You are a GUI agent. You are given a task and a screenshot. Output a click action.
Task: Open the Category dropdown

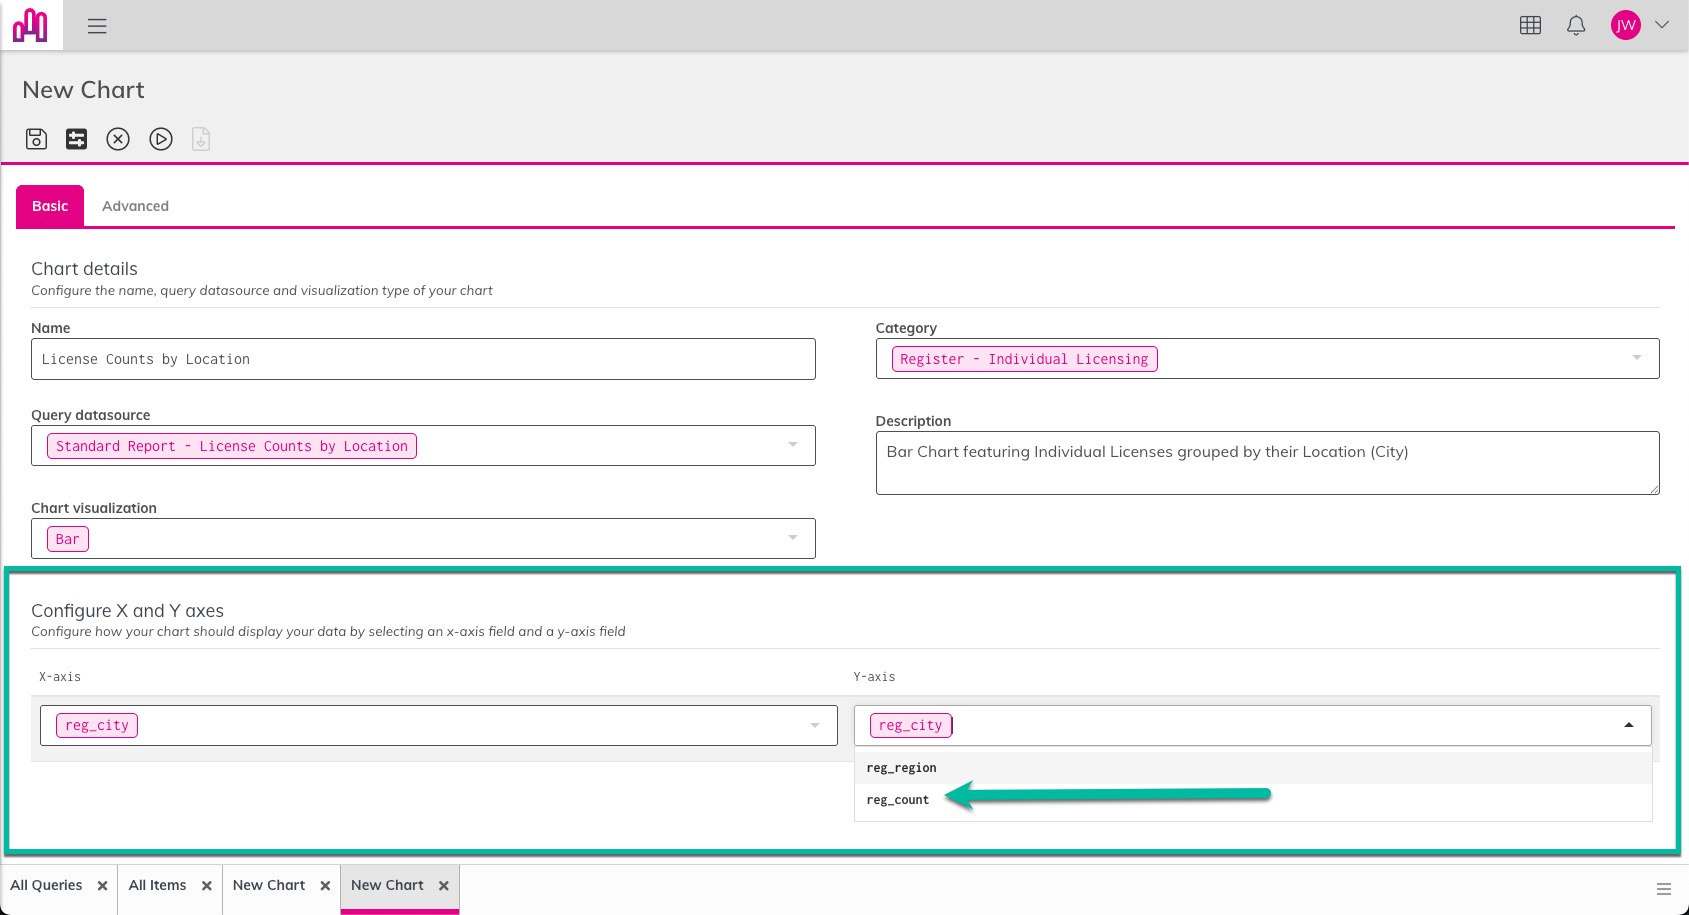coord(1637,358)
